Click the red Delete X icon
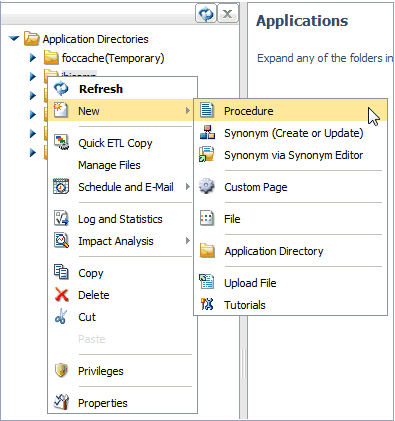This screenshot has width=395, height=421. (x=61, y=295)
